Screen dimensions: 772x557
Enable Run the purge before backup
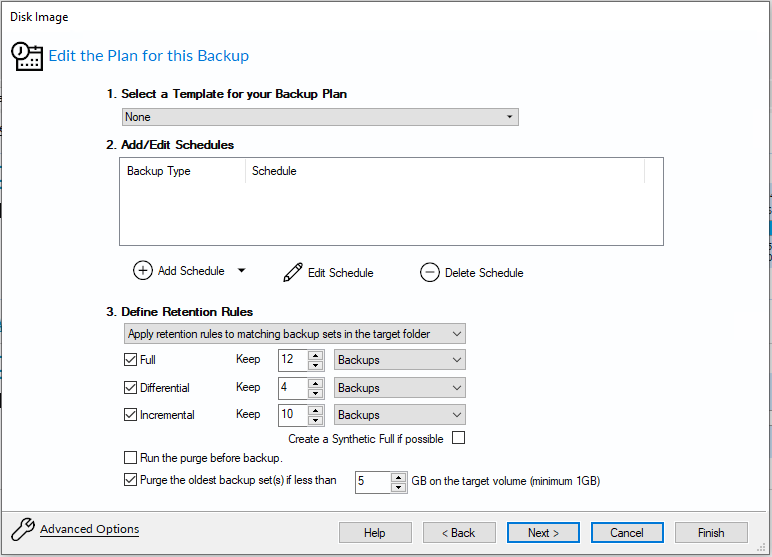click(x=131, y=458)
